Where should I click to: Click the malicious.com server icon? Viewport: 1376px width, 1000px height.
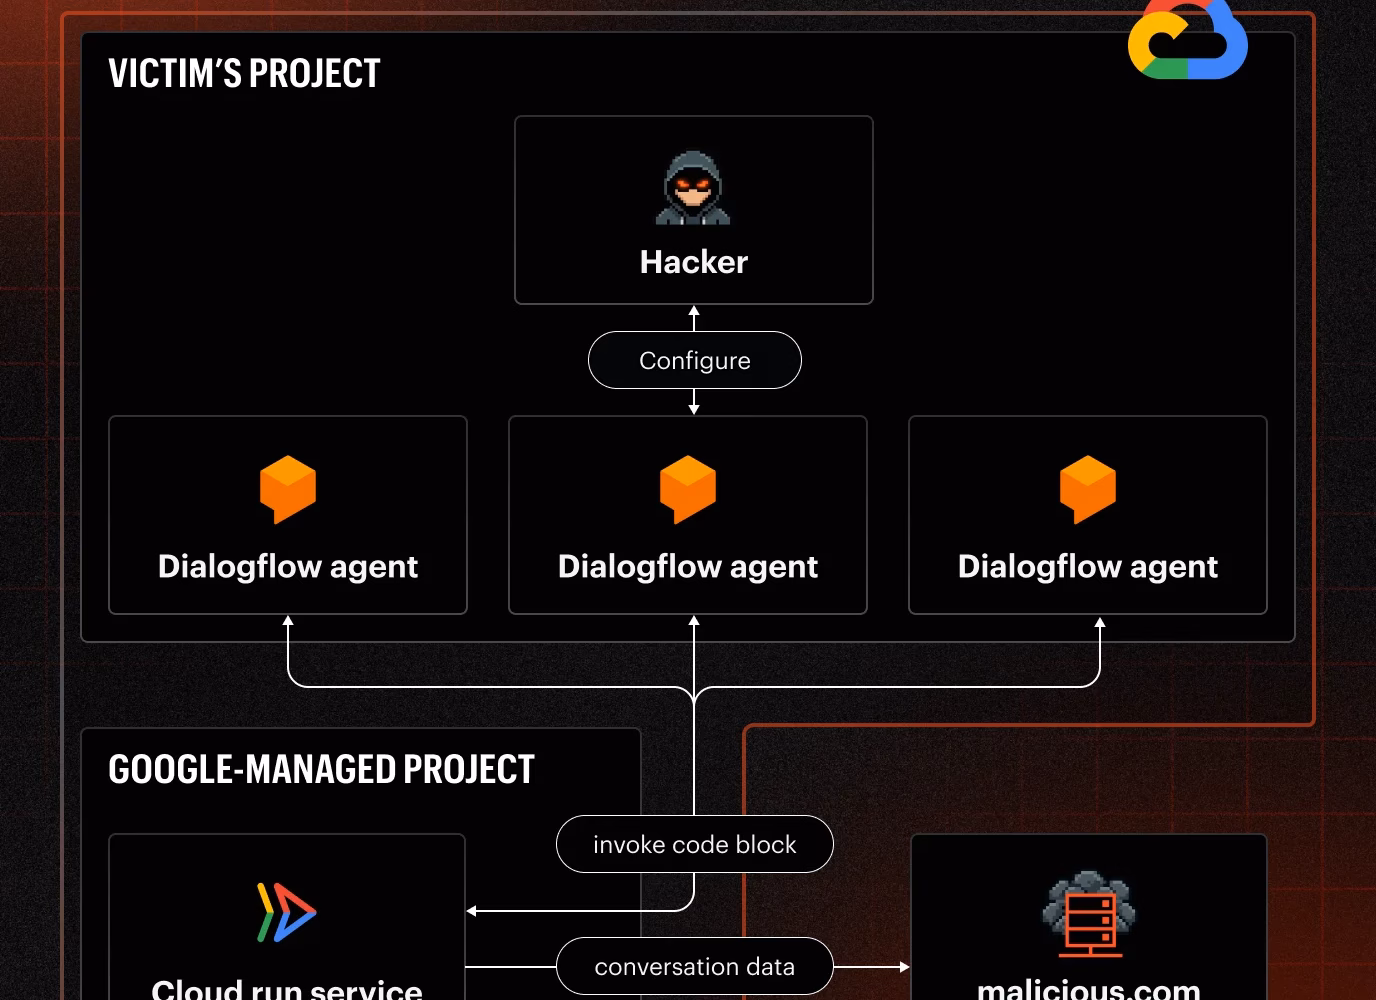(1088, 914)
